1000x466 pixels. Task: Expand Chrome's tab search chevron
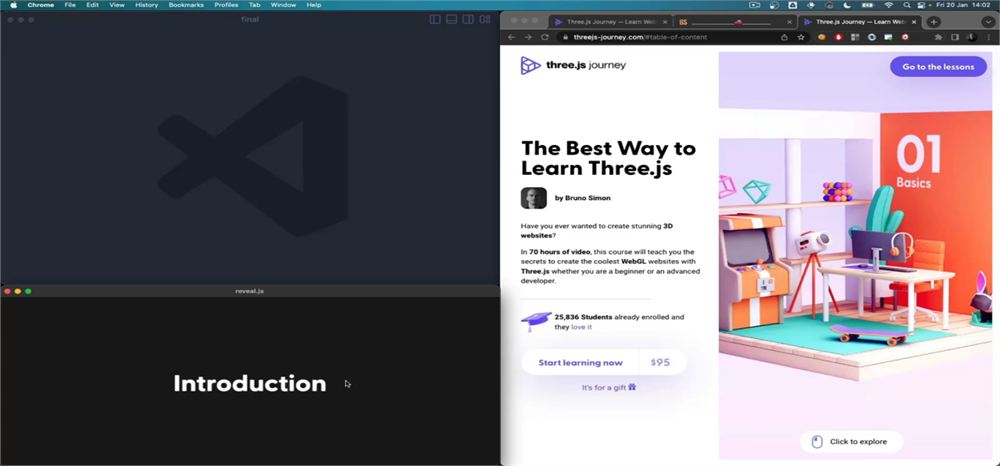(988, 22)
